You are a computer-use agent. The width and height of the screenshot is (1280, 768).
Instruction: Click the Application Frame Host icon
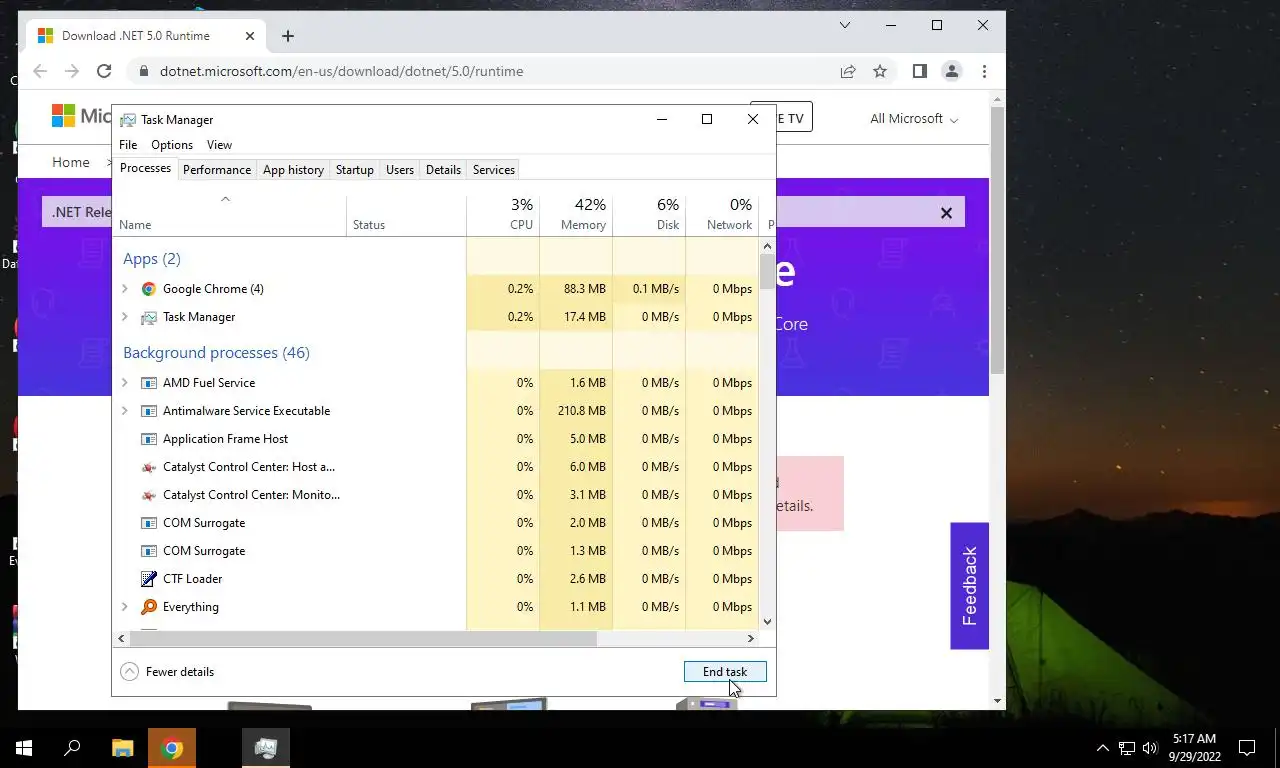click(x=149, y=439)
